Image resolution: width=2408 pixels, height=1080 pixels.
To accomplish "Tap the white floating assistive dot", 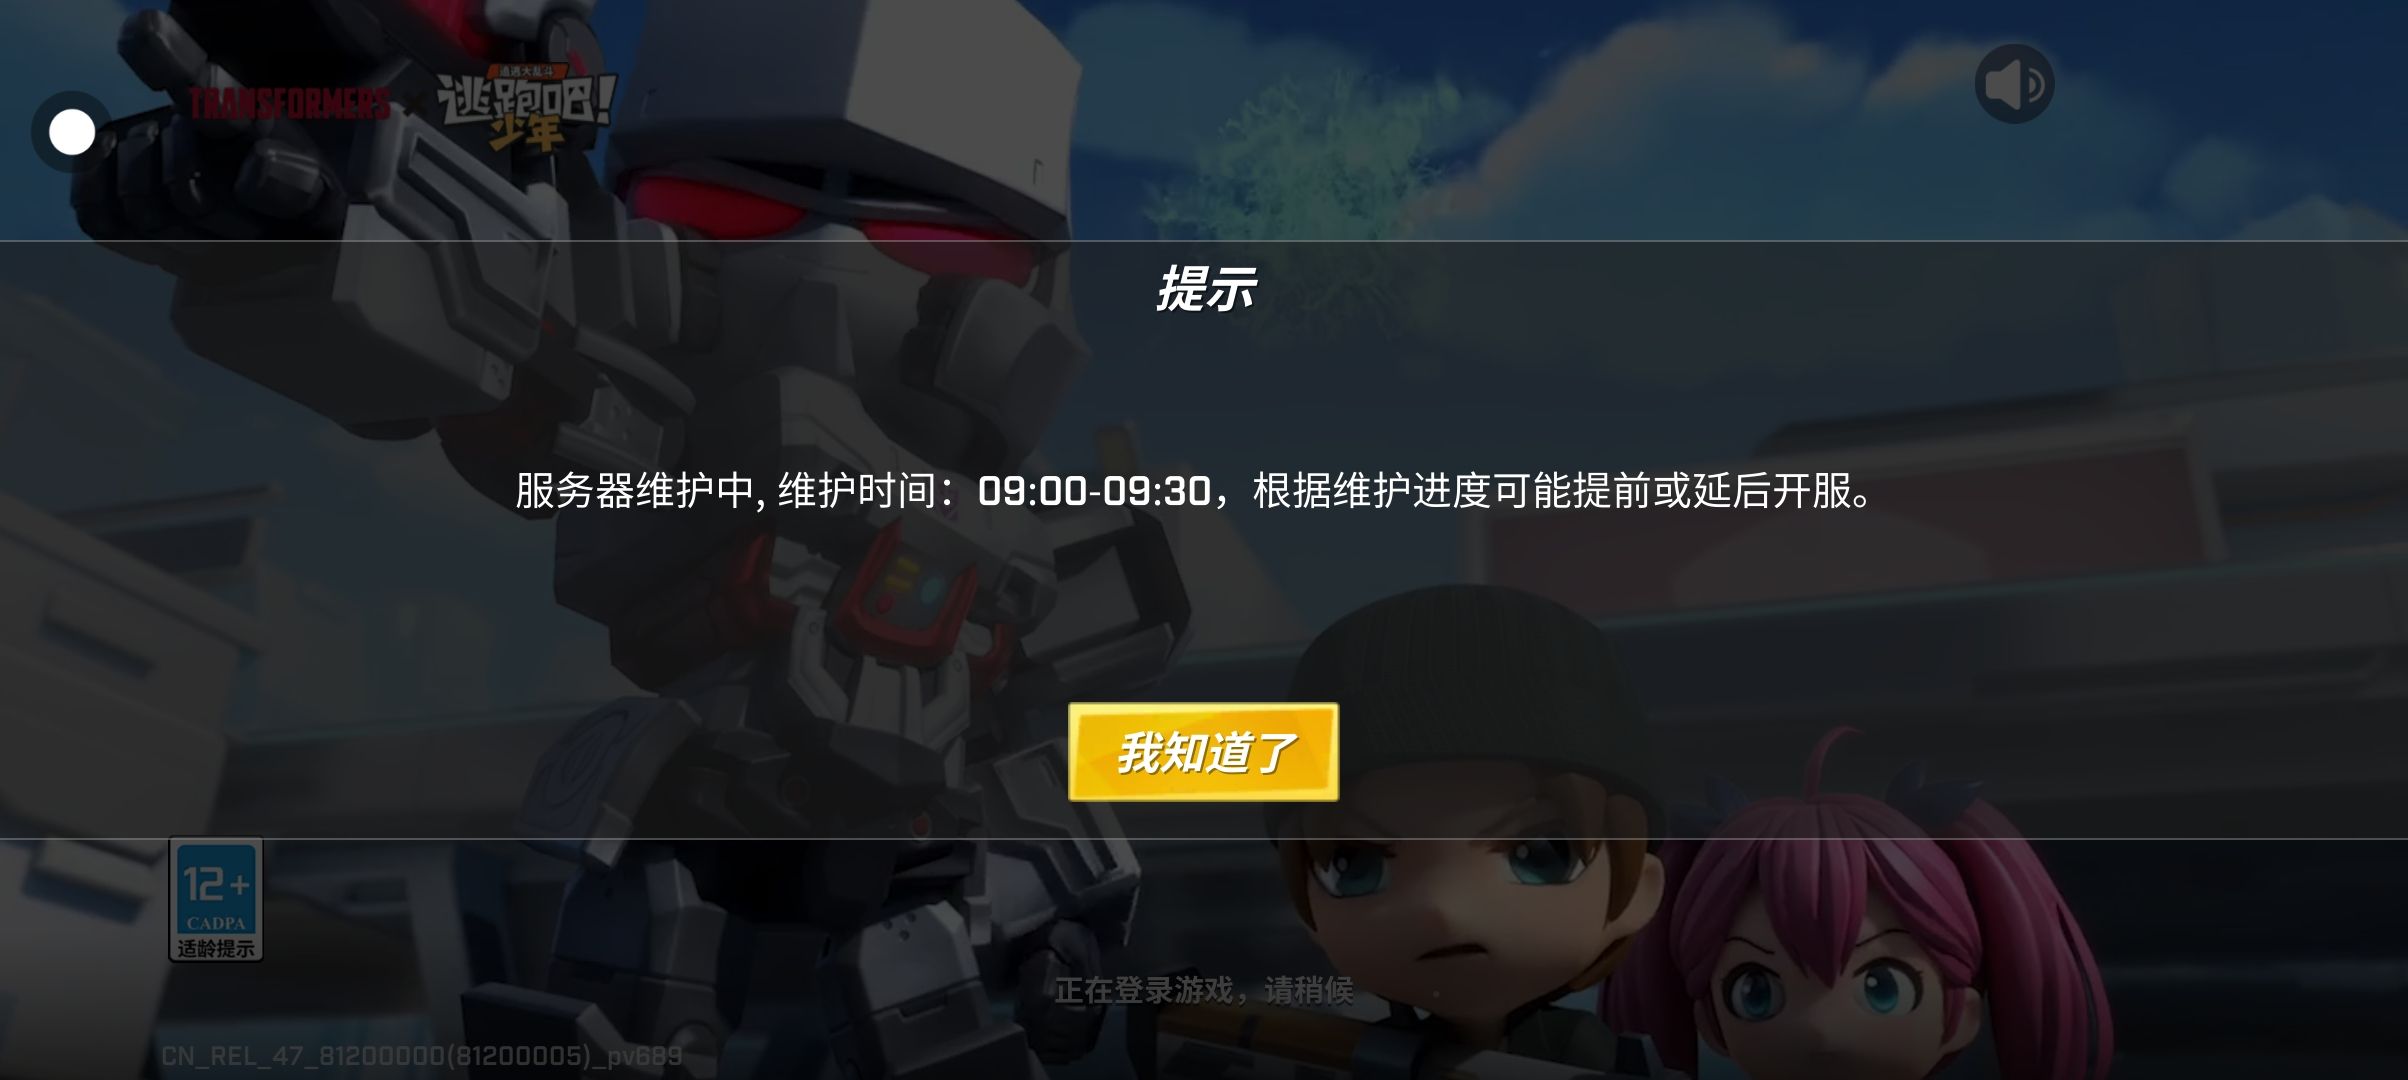I will [72, 132].
